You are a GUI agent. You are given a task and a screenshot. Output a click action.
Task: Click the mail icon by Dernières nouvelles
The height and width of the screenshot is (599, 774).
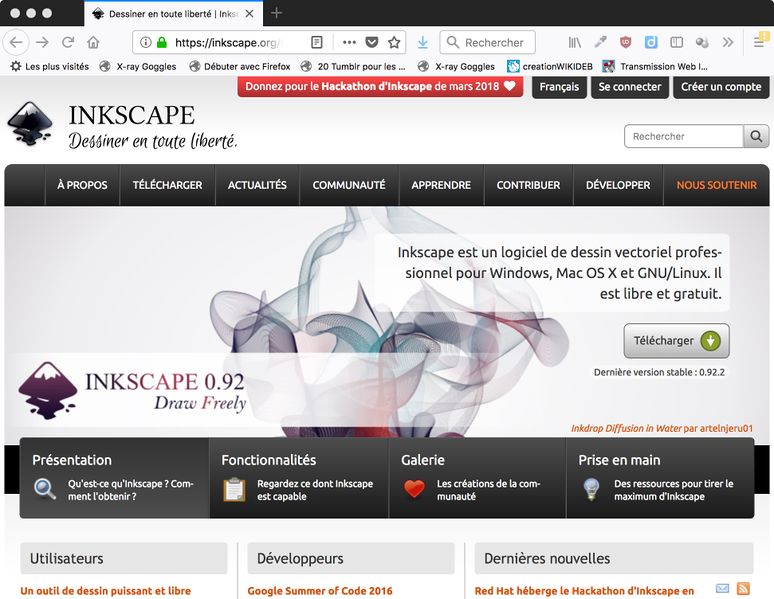tap(722, 588)
